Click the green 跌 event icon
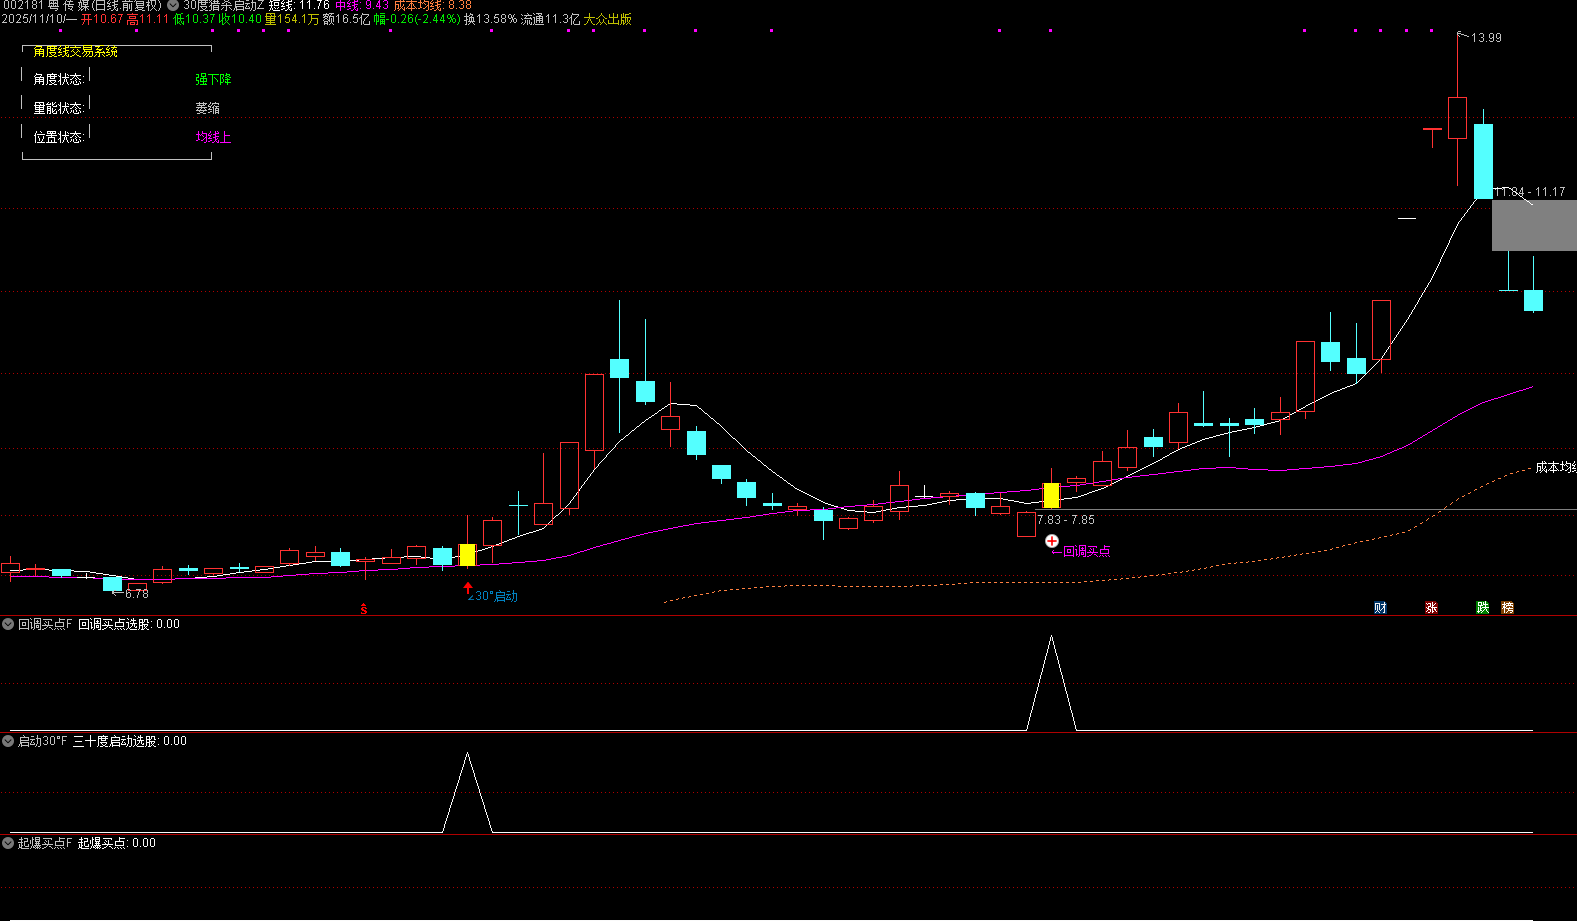This screenshot has height=921, width=1577. point(1482,608)
